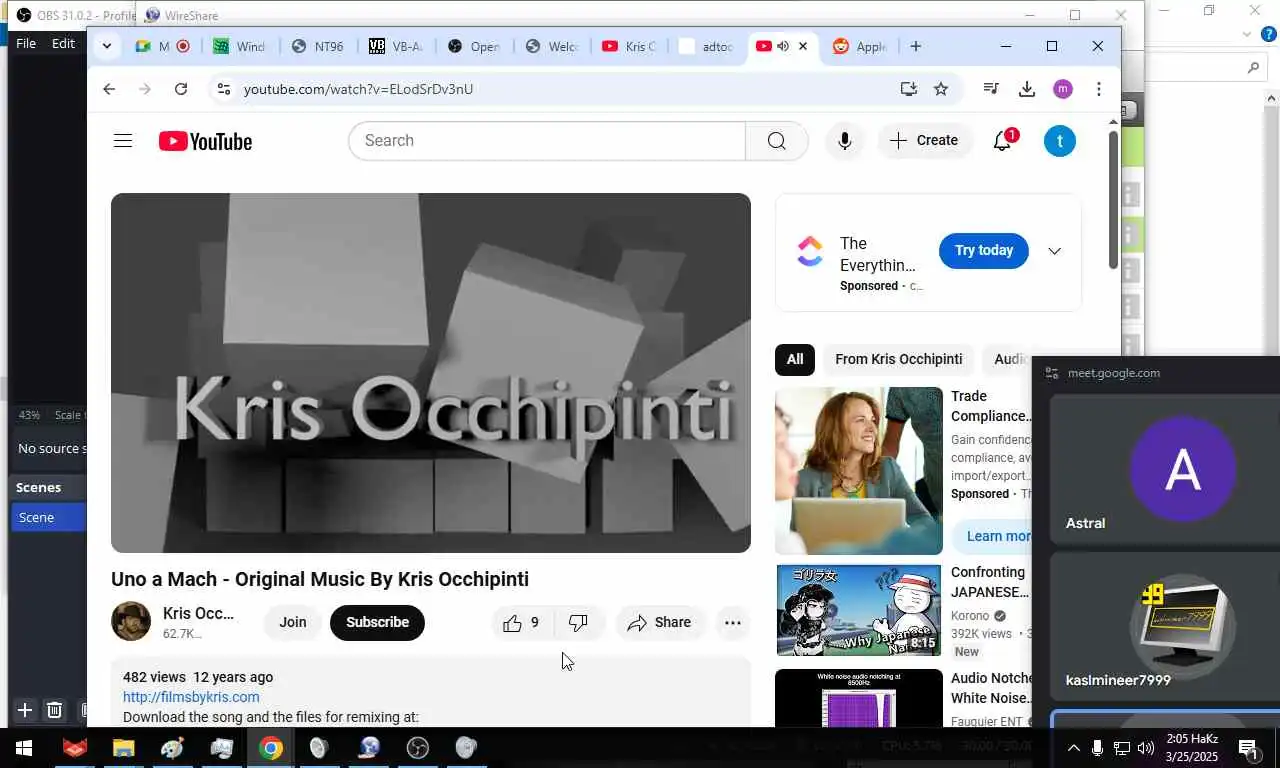Open the Trade Compliance ad thumbnail
Image resolution: width=1280 pixels, height=768 pixels.
[x=859, y=471]
